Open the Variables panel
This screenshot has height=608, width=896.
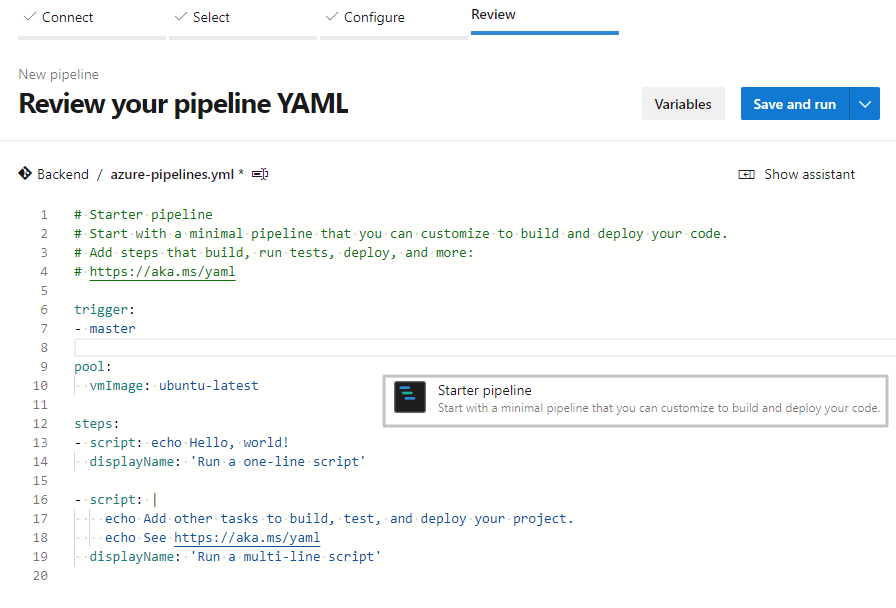click(683, 104)
